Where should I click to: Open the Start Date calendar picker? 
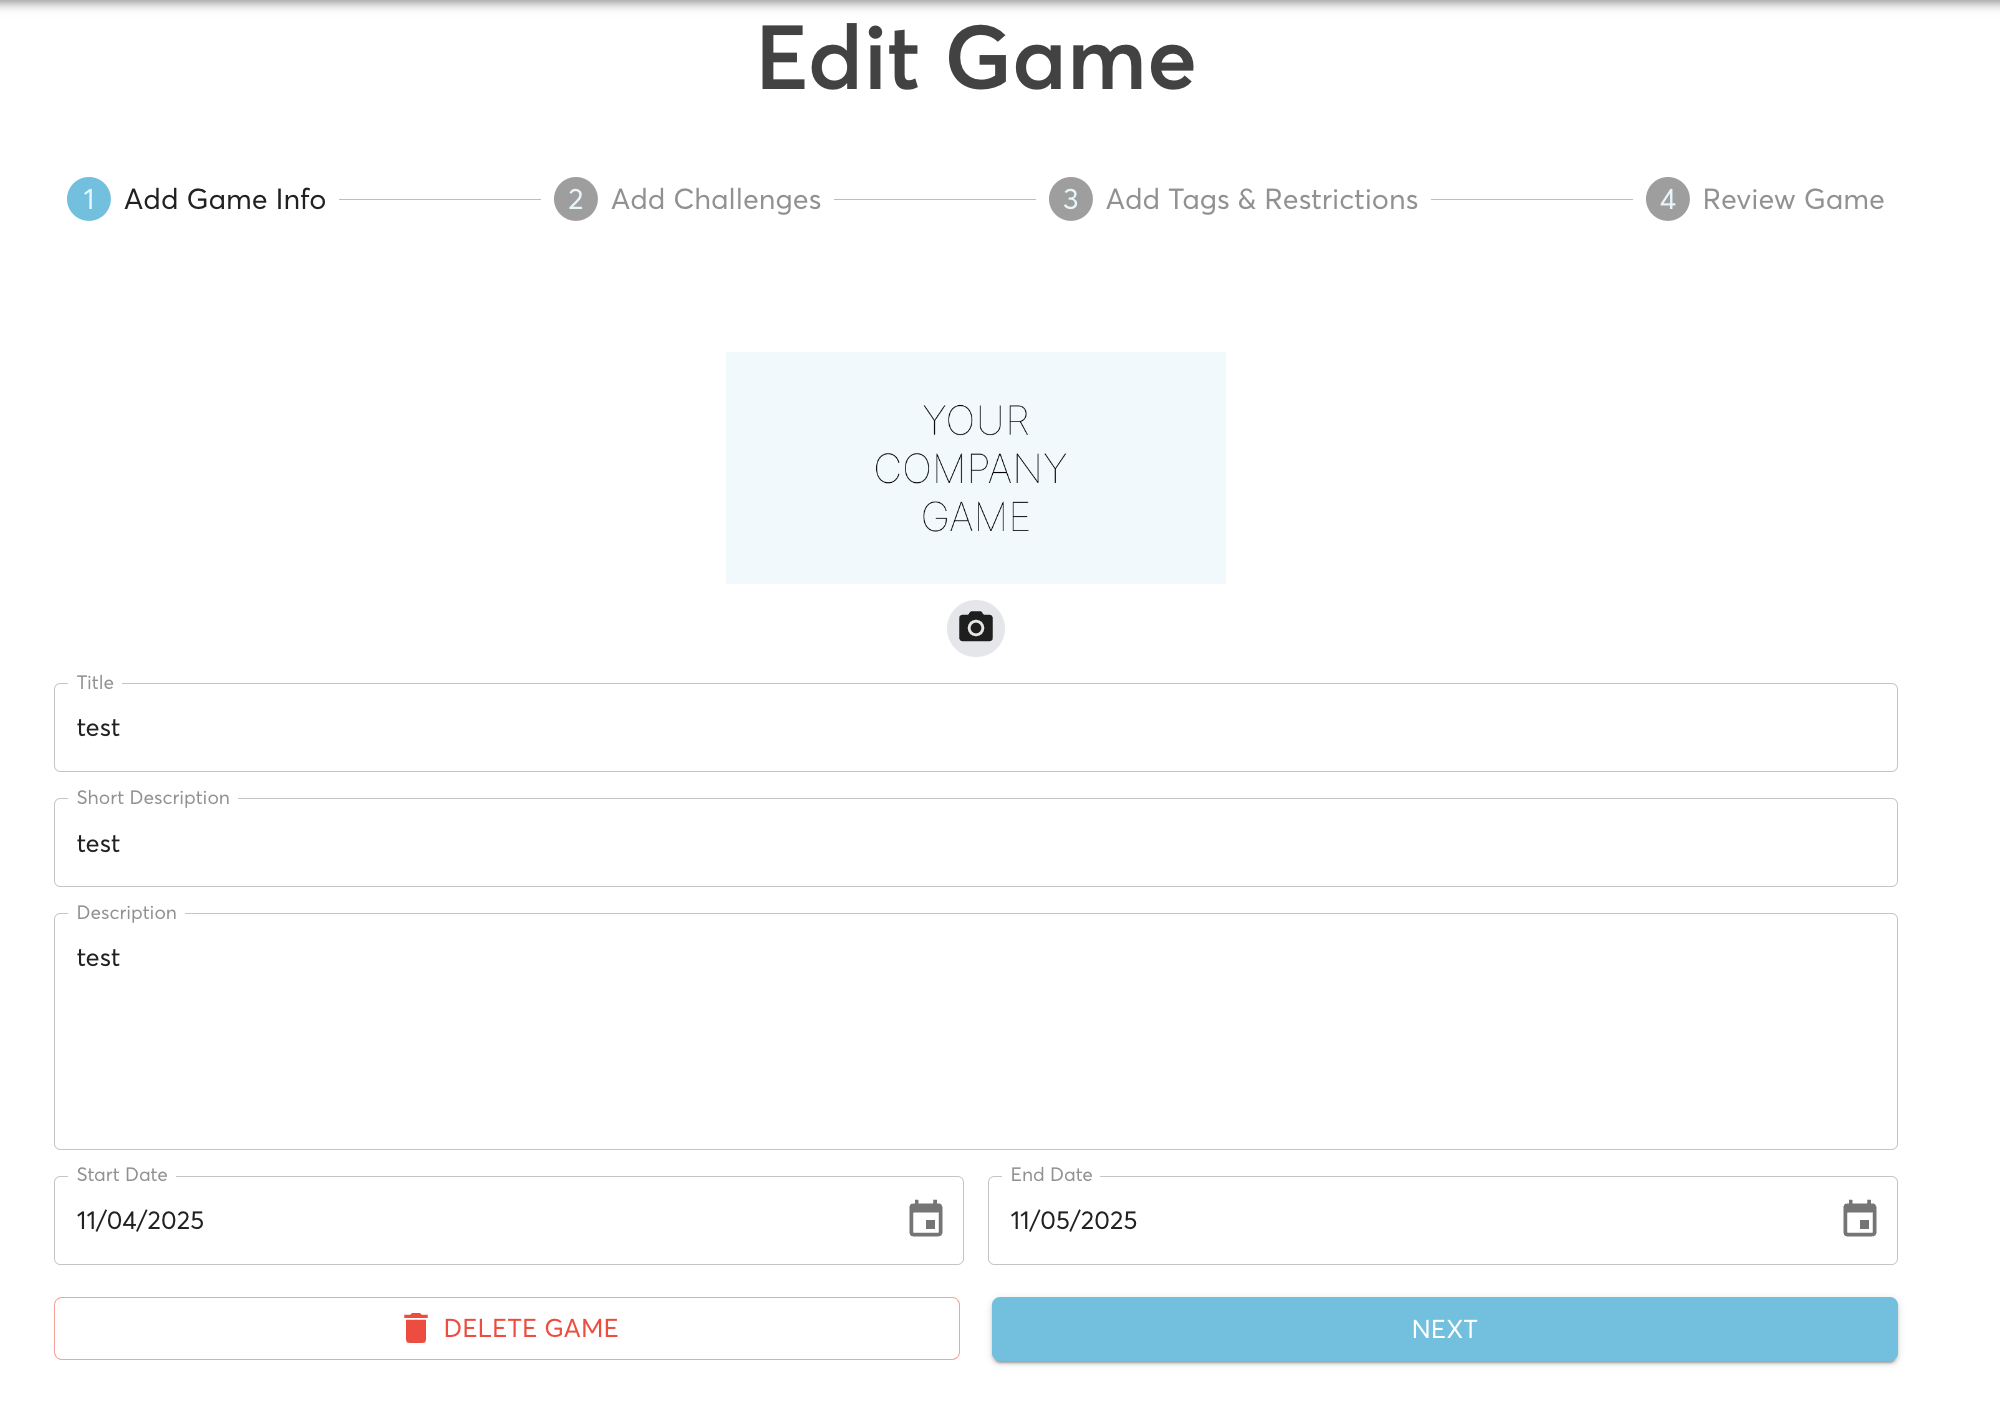point(925,1219)
